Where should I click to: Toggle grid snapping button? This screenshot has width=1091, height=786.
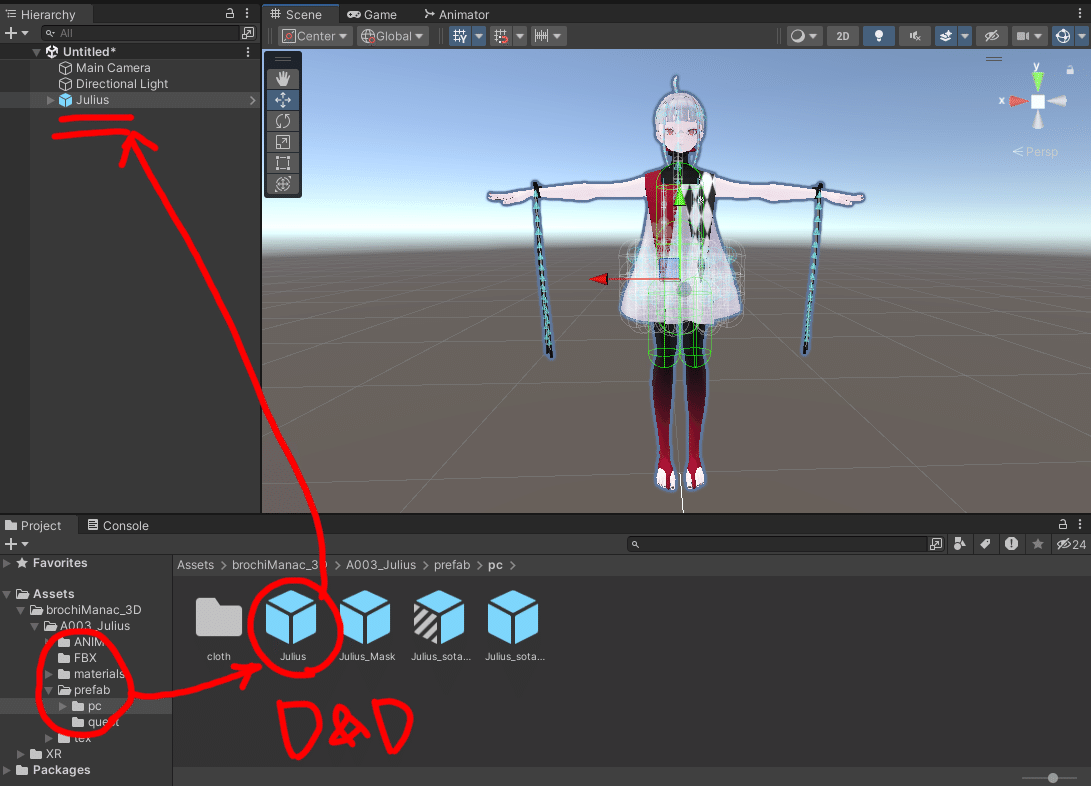point(501,36)
